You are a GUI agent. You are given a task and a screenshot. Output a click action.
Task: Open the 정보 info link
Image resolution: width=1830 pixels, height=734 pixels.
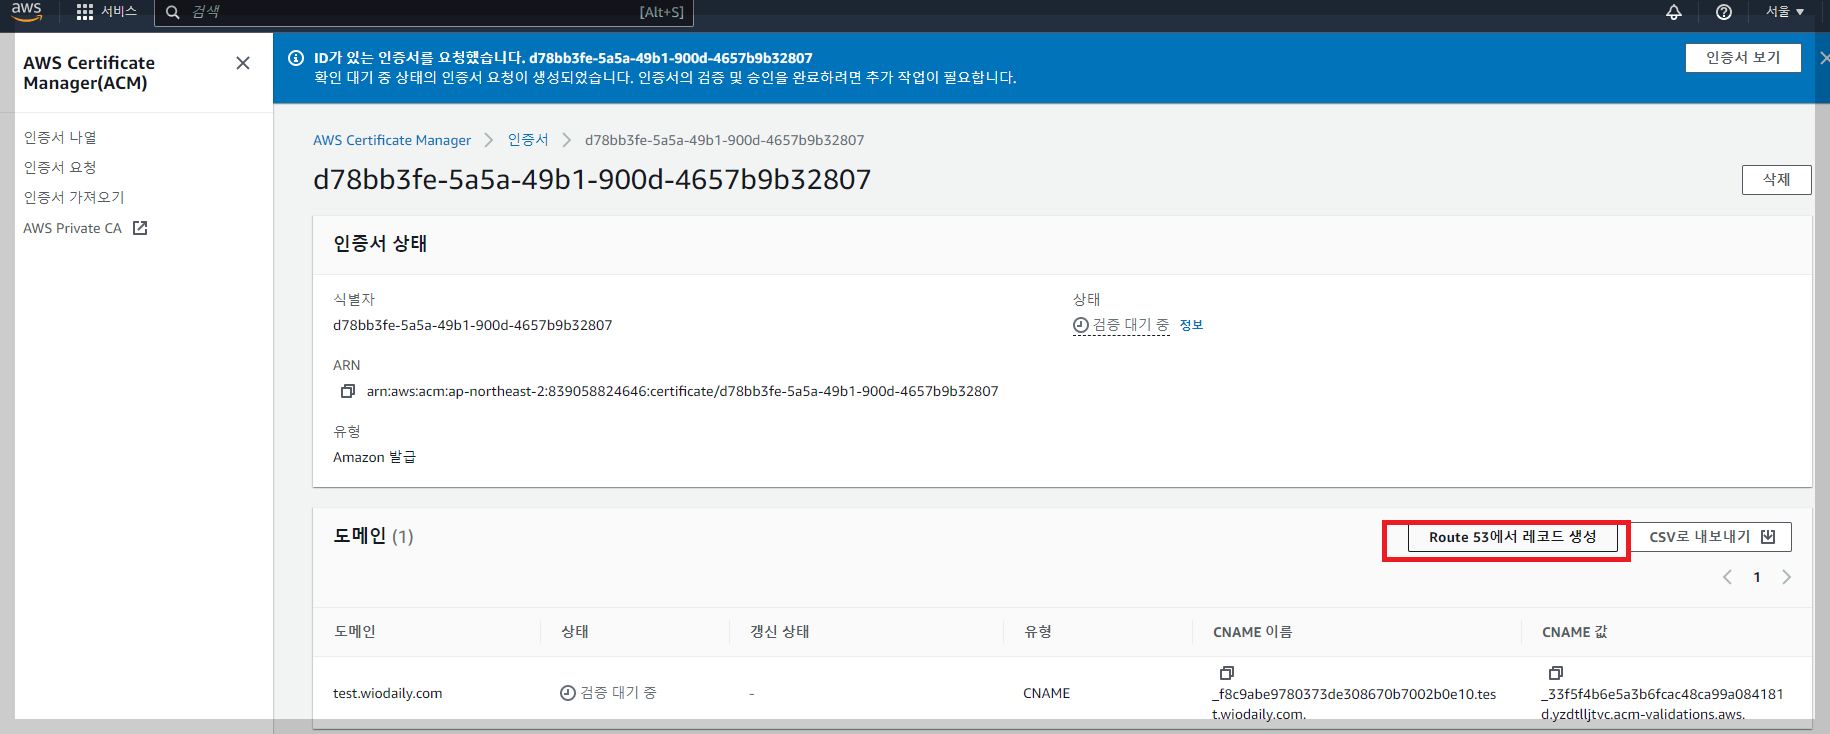[1191, 325]
